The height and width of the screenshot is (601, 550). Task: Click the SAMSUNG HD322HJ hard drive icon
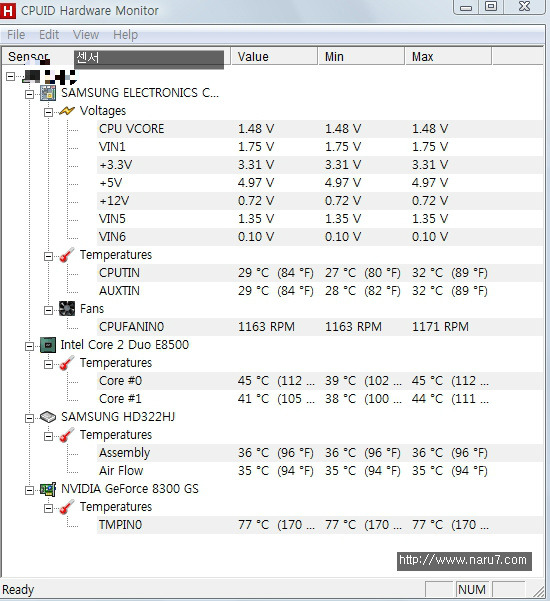48,417
